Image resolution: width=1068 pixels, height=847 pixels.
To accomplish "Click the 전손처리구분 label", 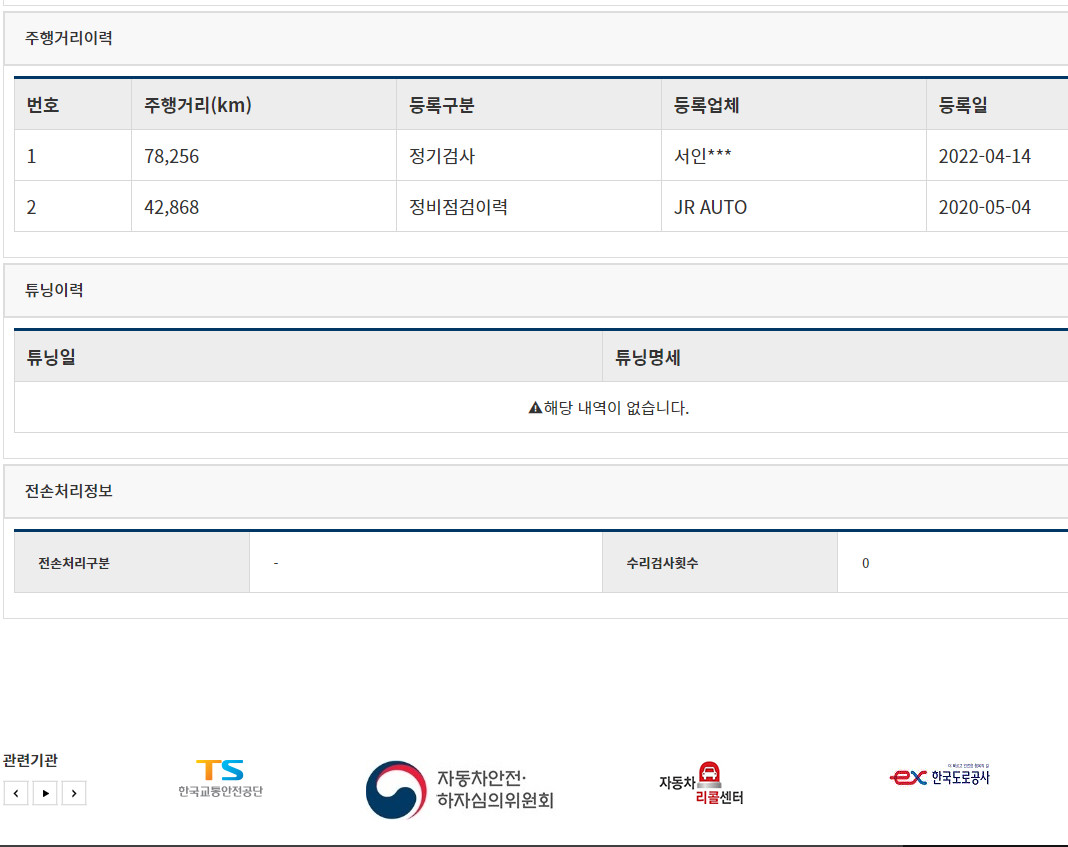I will 74,563.
